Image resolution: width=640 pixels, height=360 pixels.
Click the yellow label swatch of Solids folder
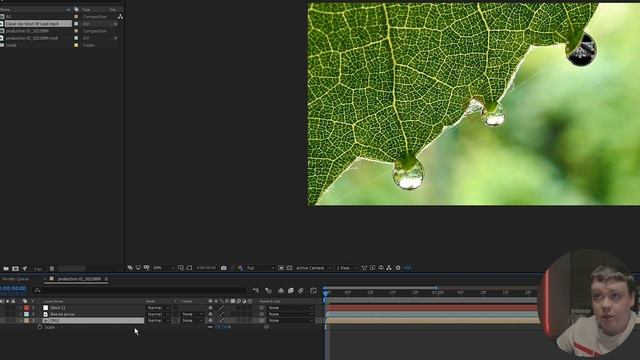click(76, 45)
